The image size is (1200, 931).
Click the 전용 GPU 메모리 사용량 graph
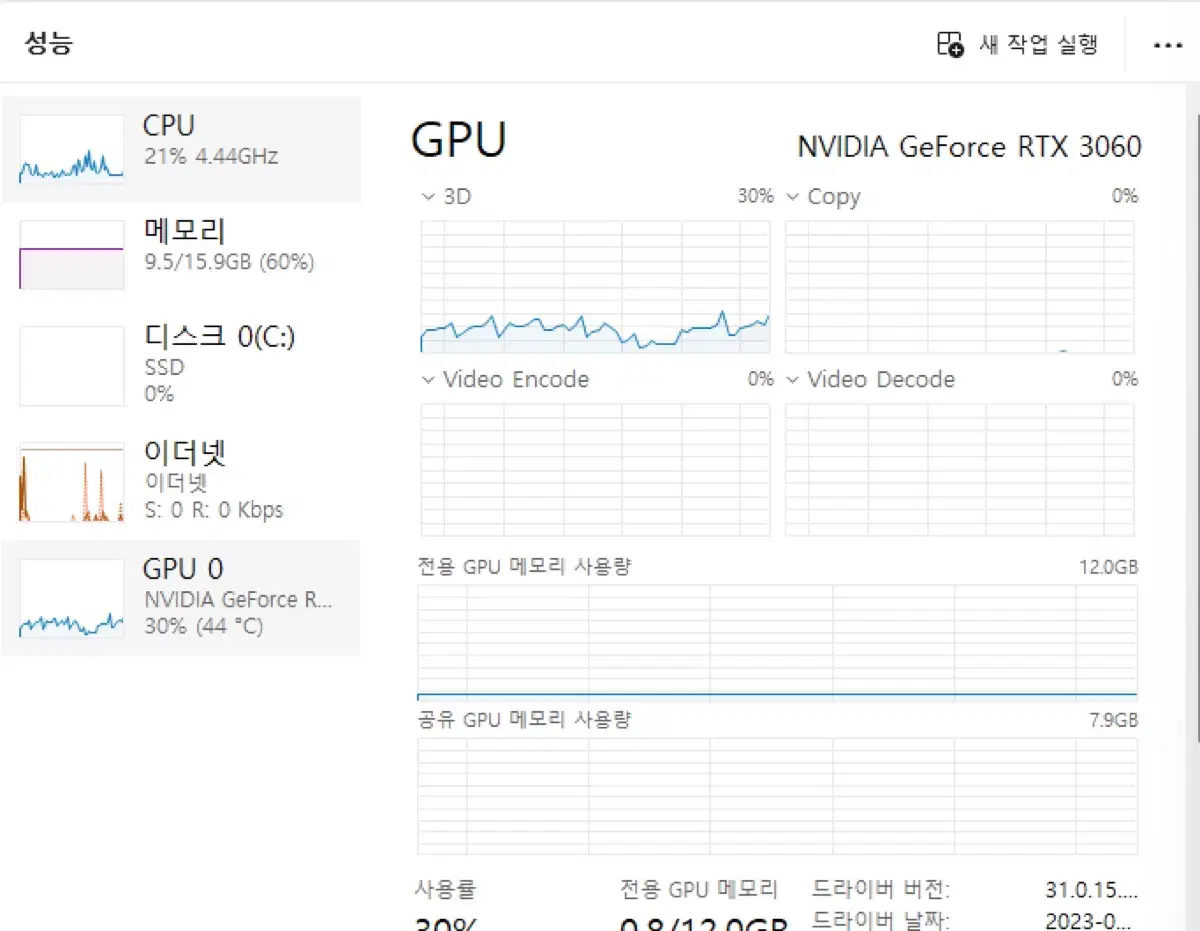tap(777, 642)
